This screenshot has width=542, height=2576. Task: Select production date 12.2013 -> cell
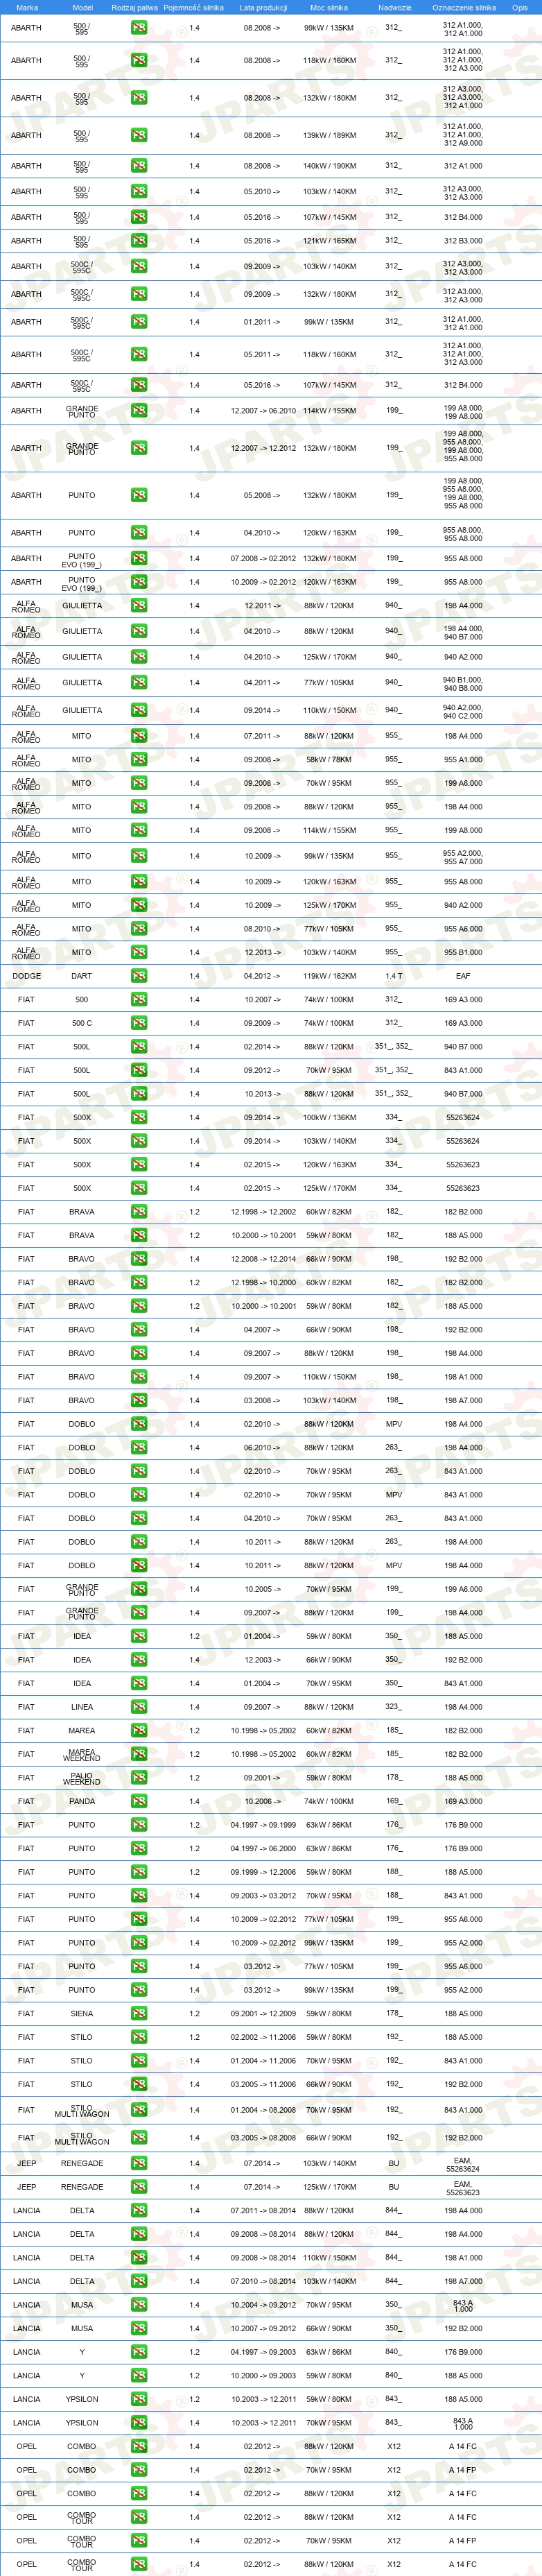[x=263, y=952]
